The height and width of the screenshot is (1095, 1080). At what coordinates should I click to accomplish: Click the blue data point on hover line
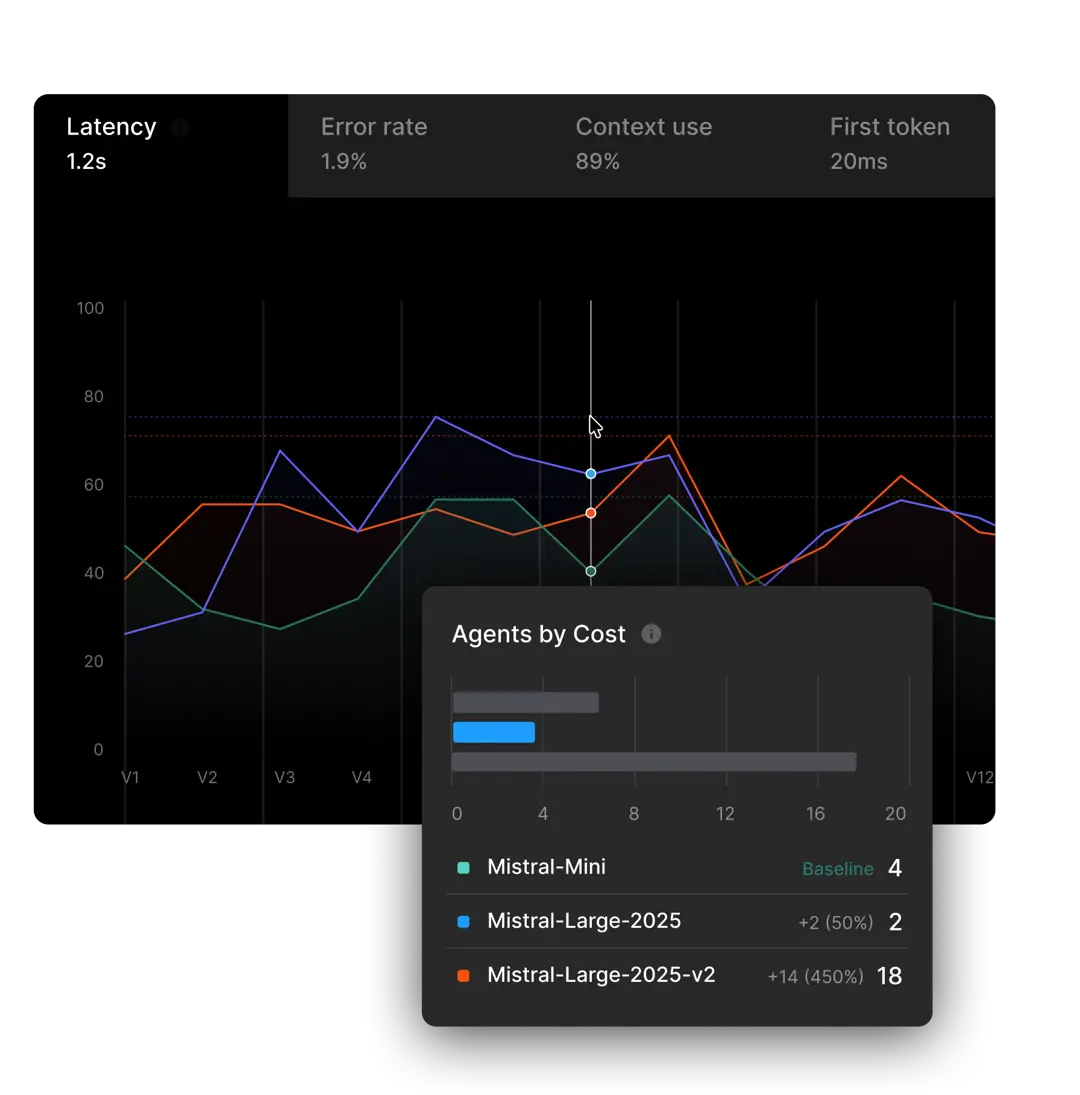591,473
